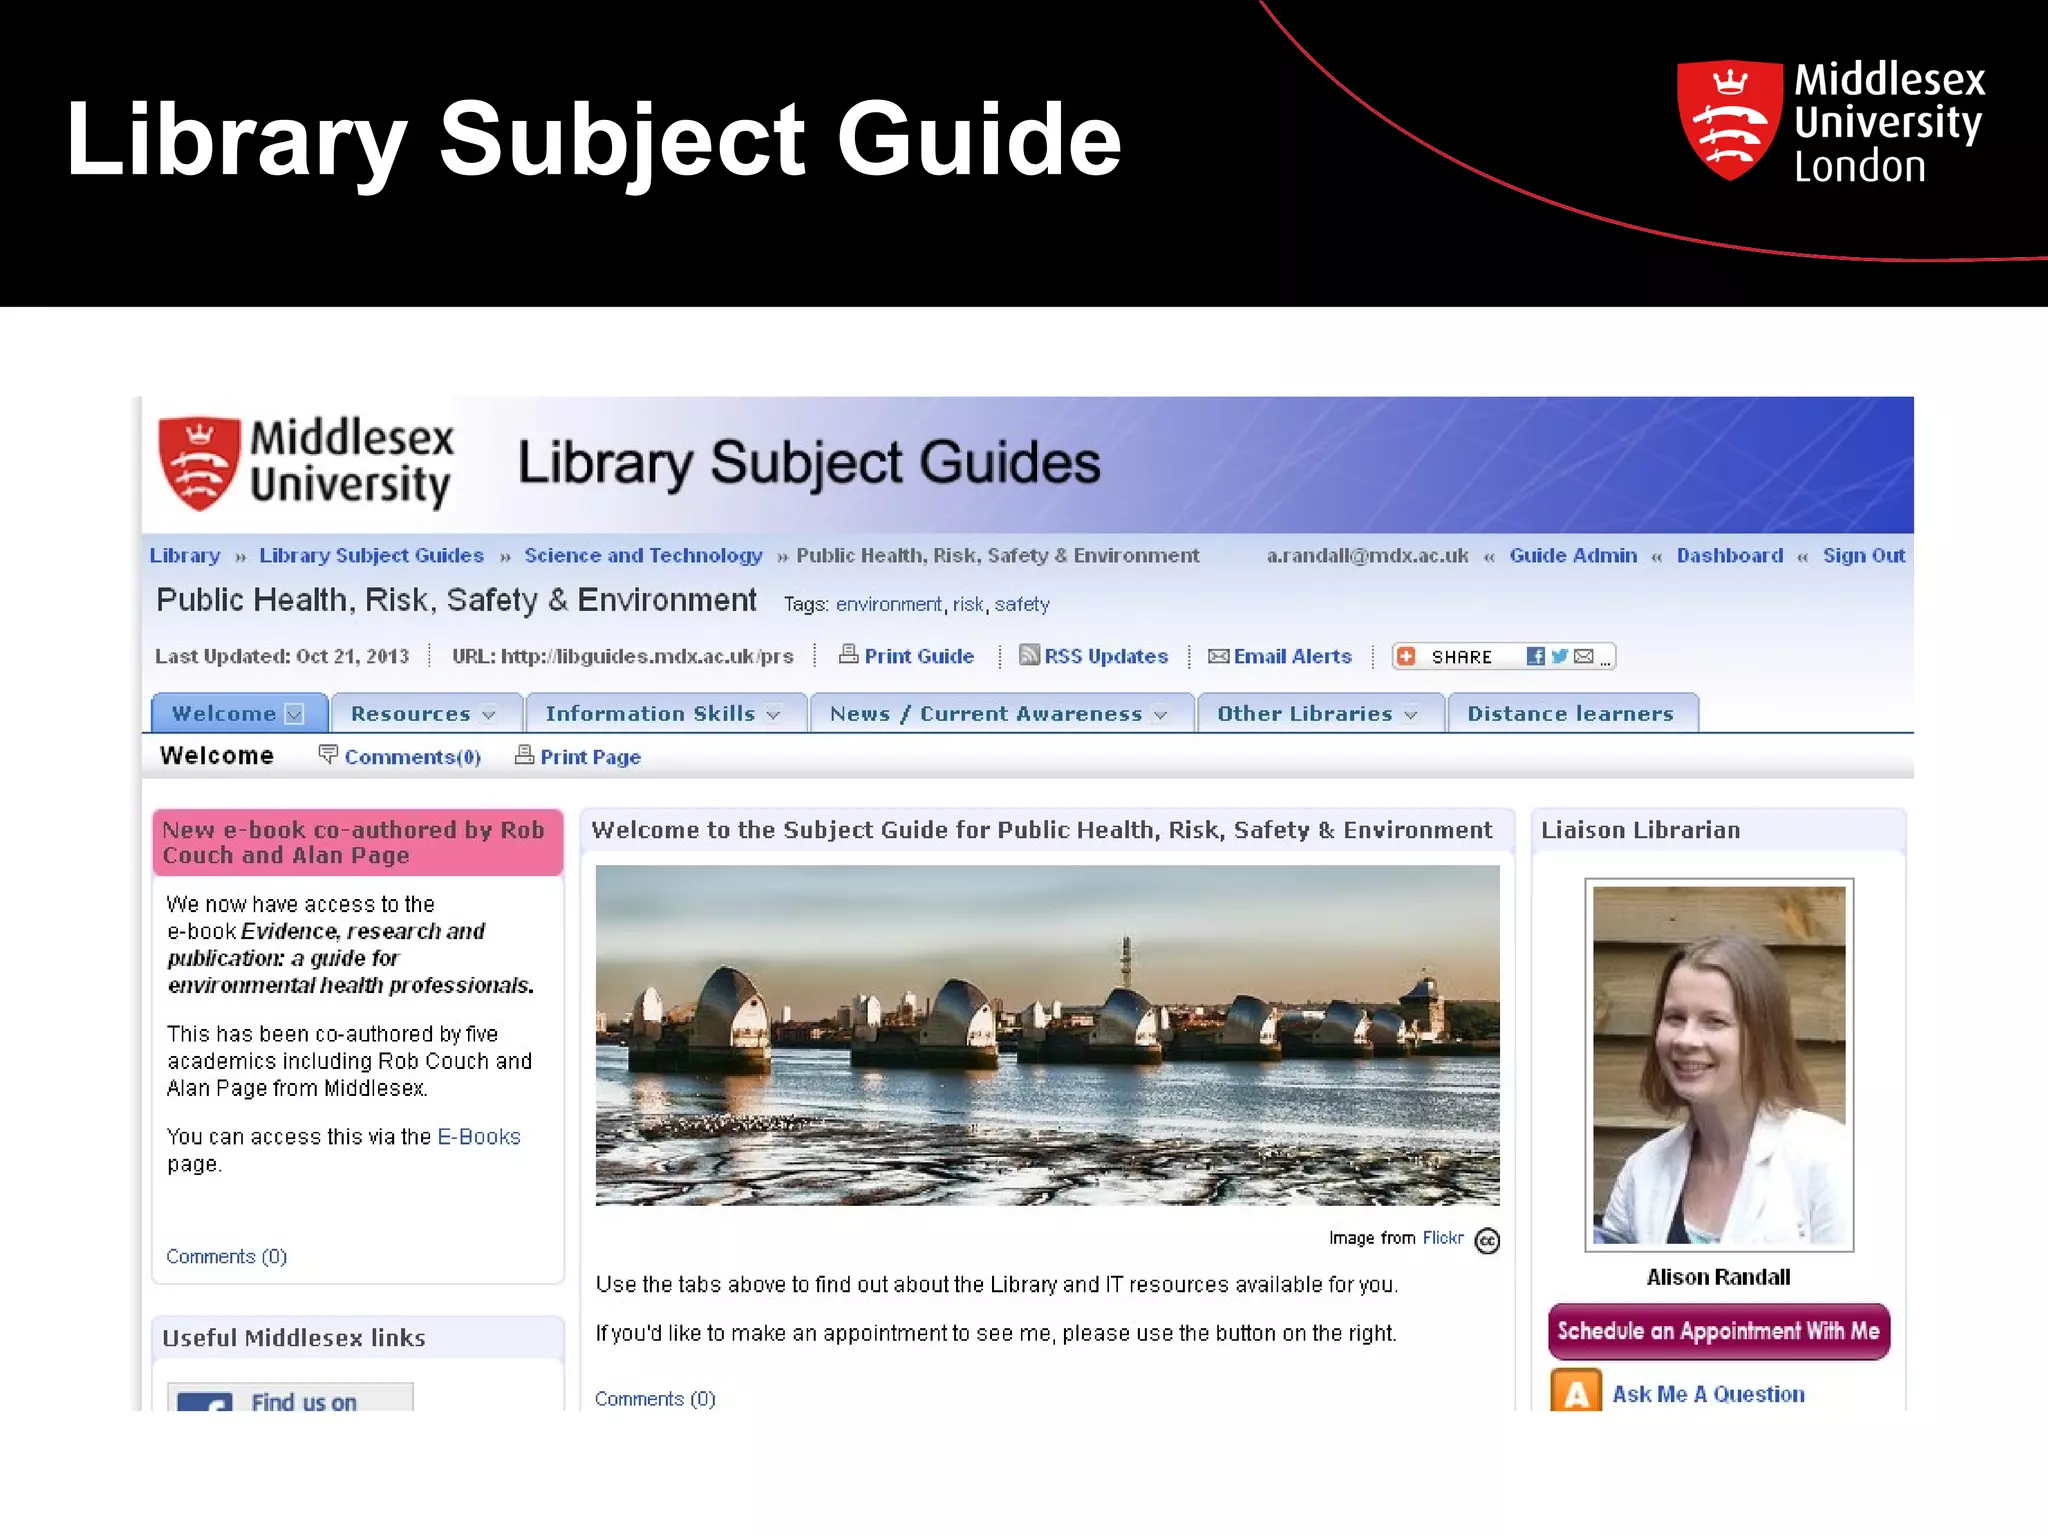Open Science and Technology breadcrumb link
The image size is (2048, 1536).
click(643, 555)
